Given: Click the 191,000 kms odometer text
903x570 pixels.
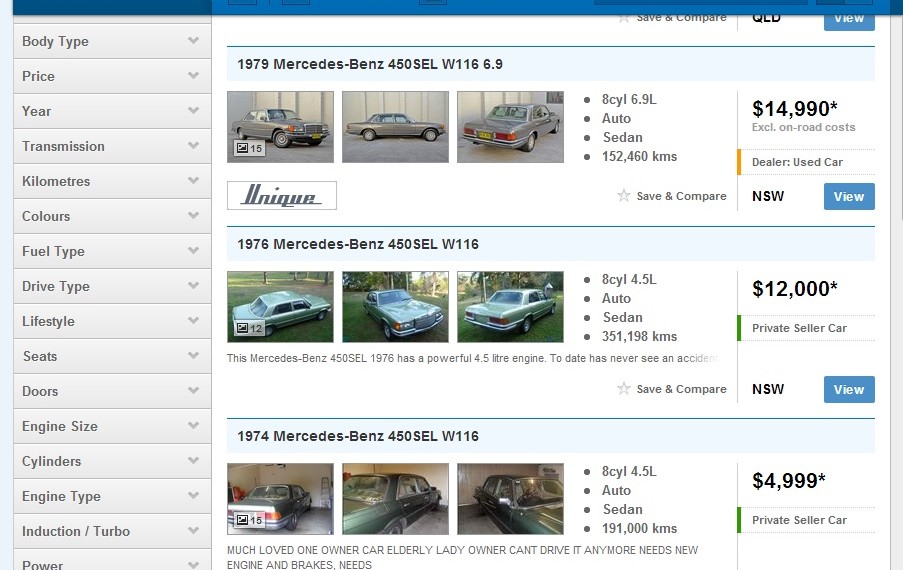Looking at the screenshot, I should pos(639,528).
